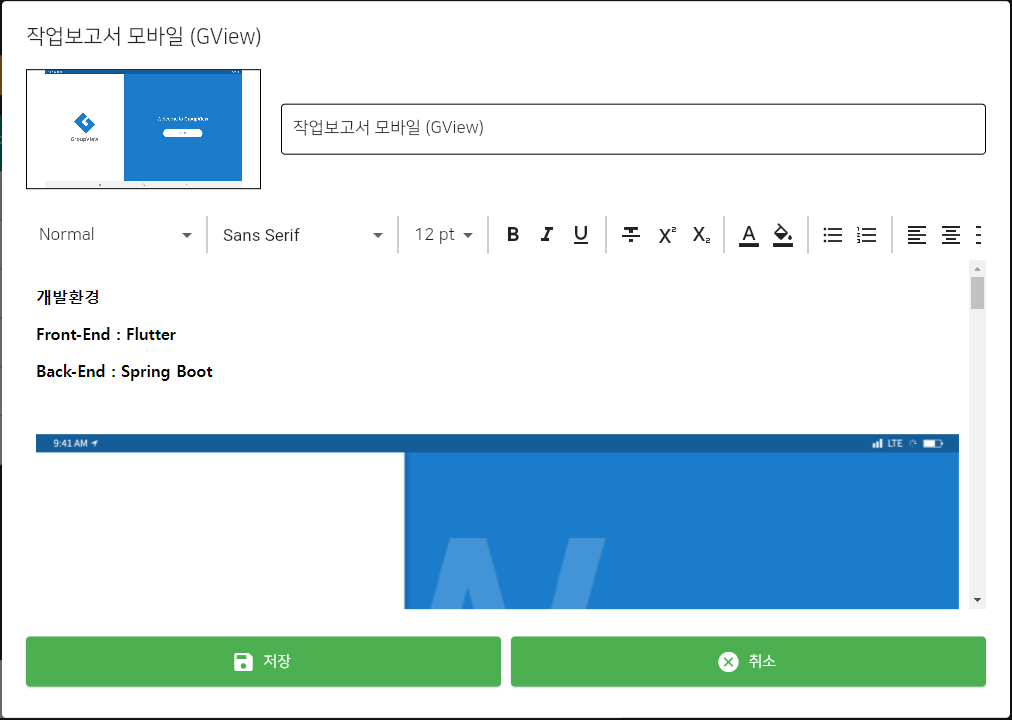Click the editor scrollbar thumb
Viewport: 1012px width, 720px height.
[977, 294]
